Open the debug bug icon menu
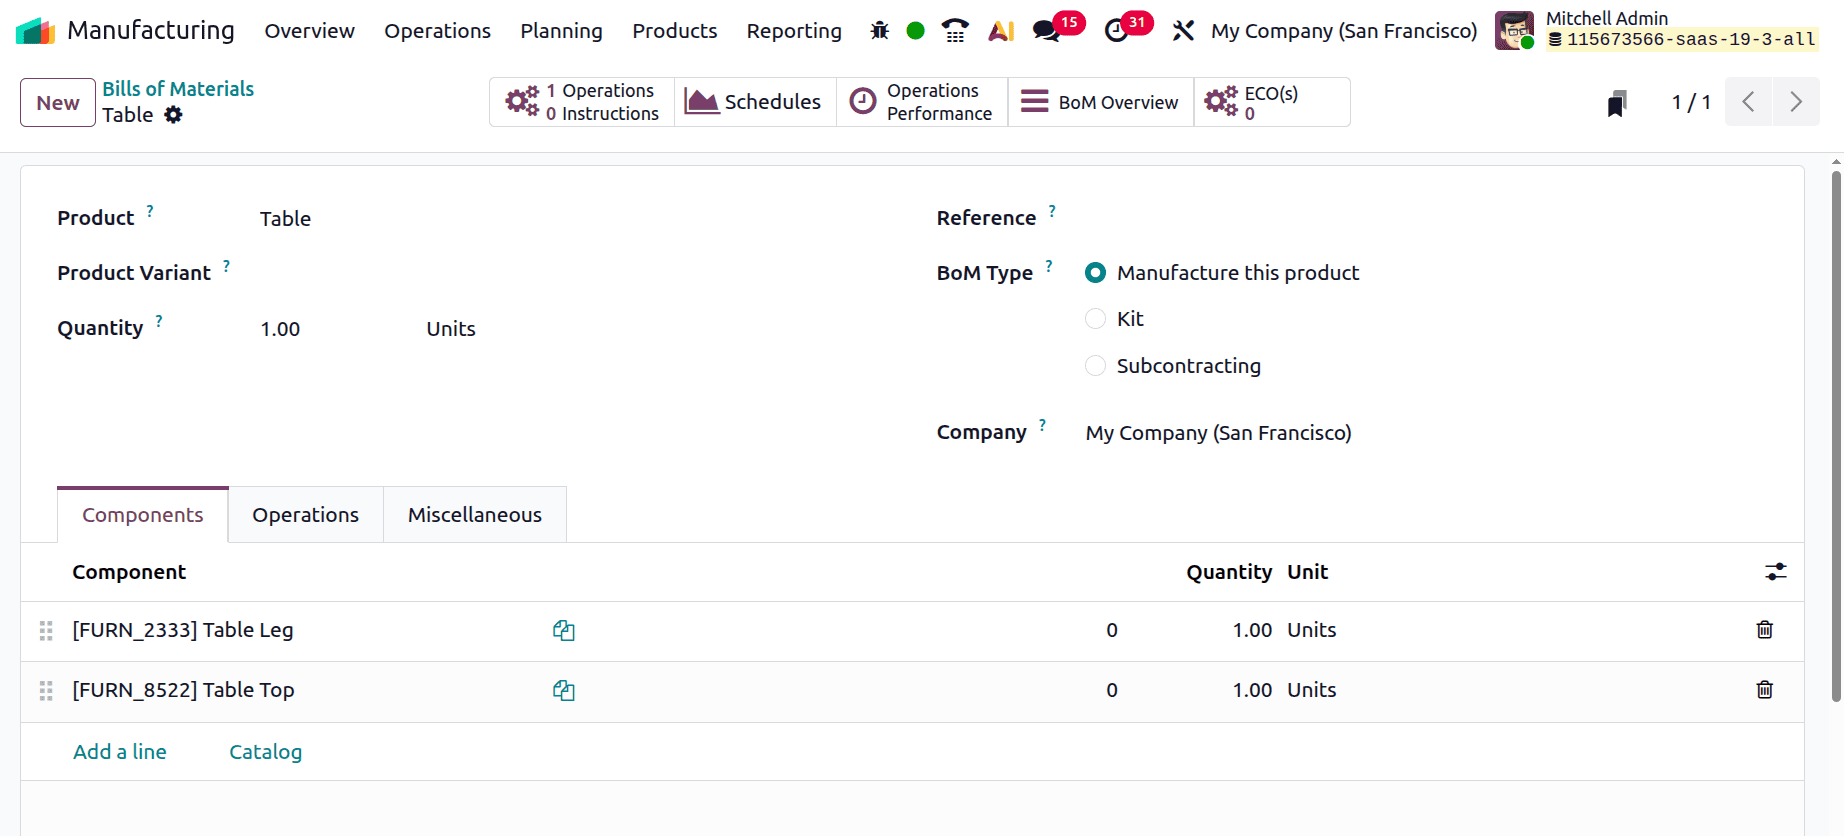 880,31
